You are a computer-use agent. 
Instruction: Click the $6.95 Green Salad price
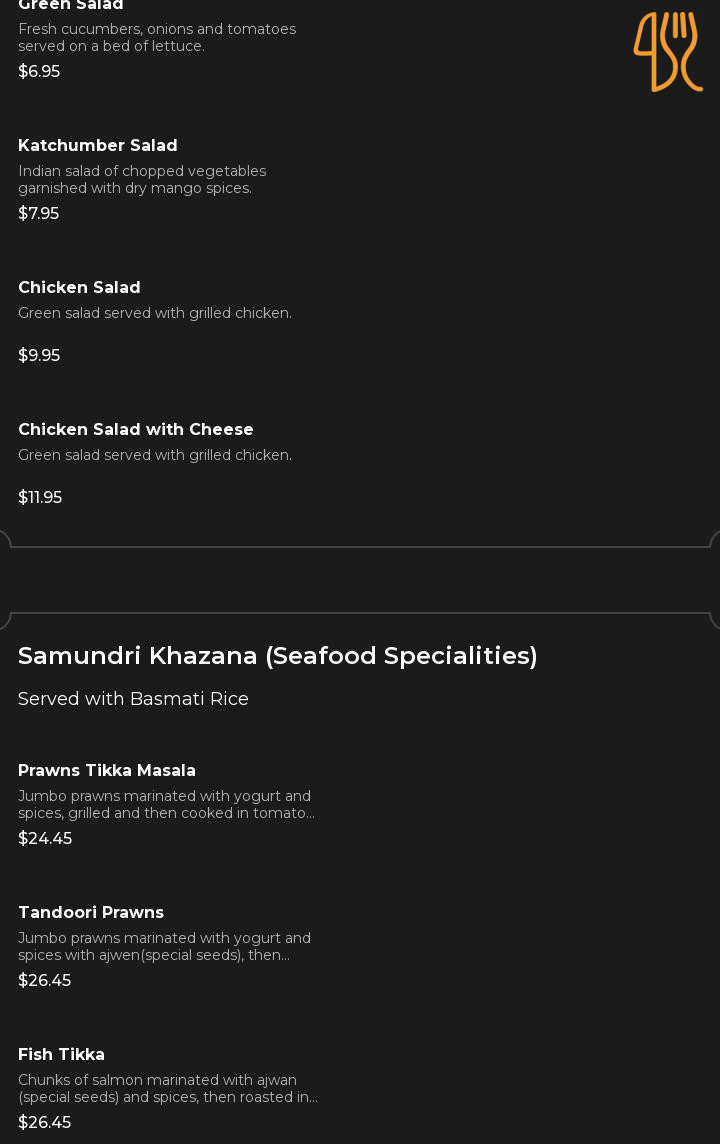[39, 72]
